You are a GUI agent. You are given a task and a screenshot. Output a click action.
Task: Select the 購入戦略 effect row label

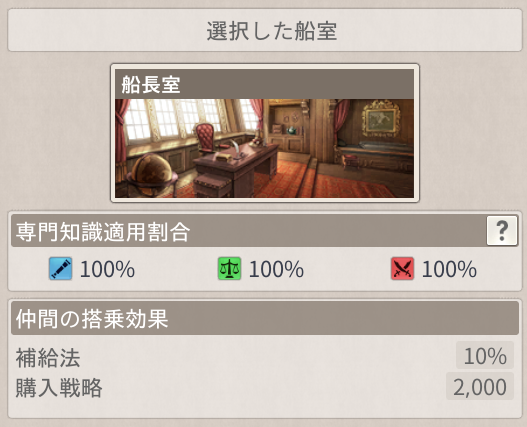59,388
